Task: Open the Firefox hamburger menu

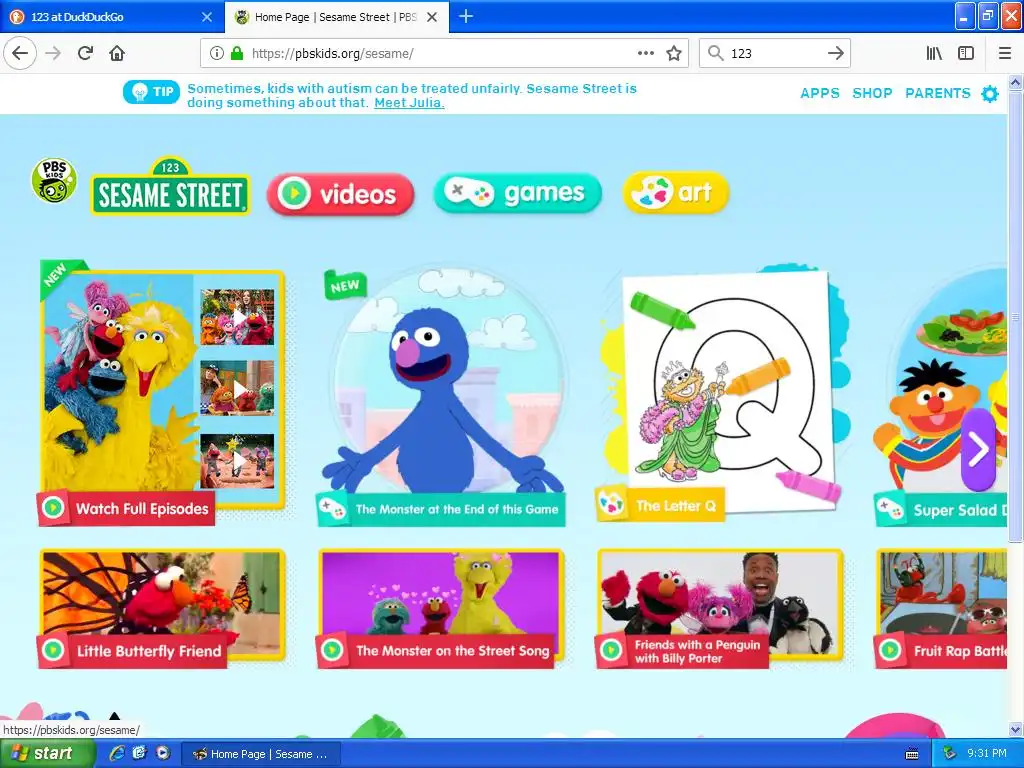Action: coord(1005,54)
